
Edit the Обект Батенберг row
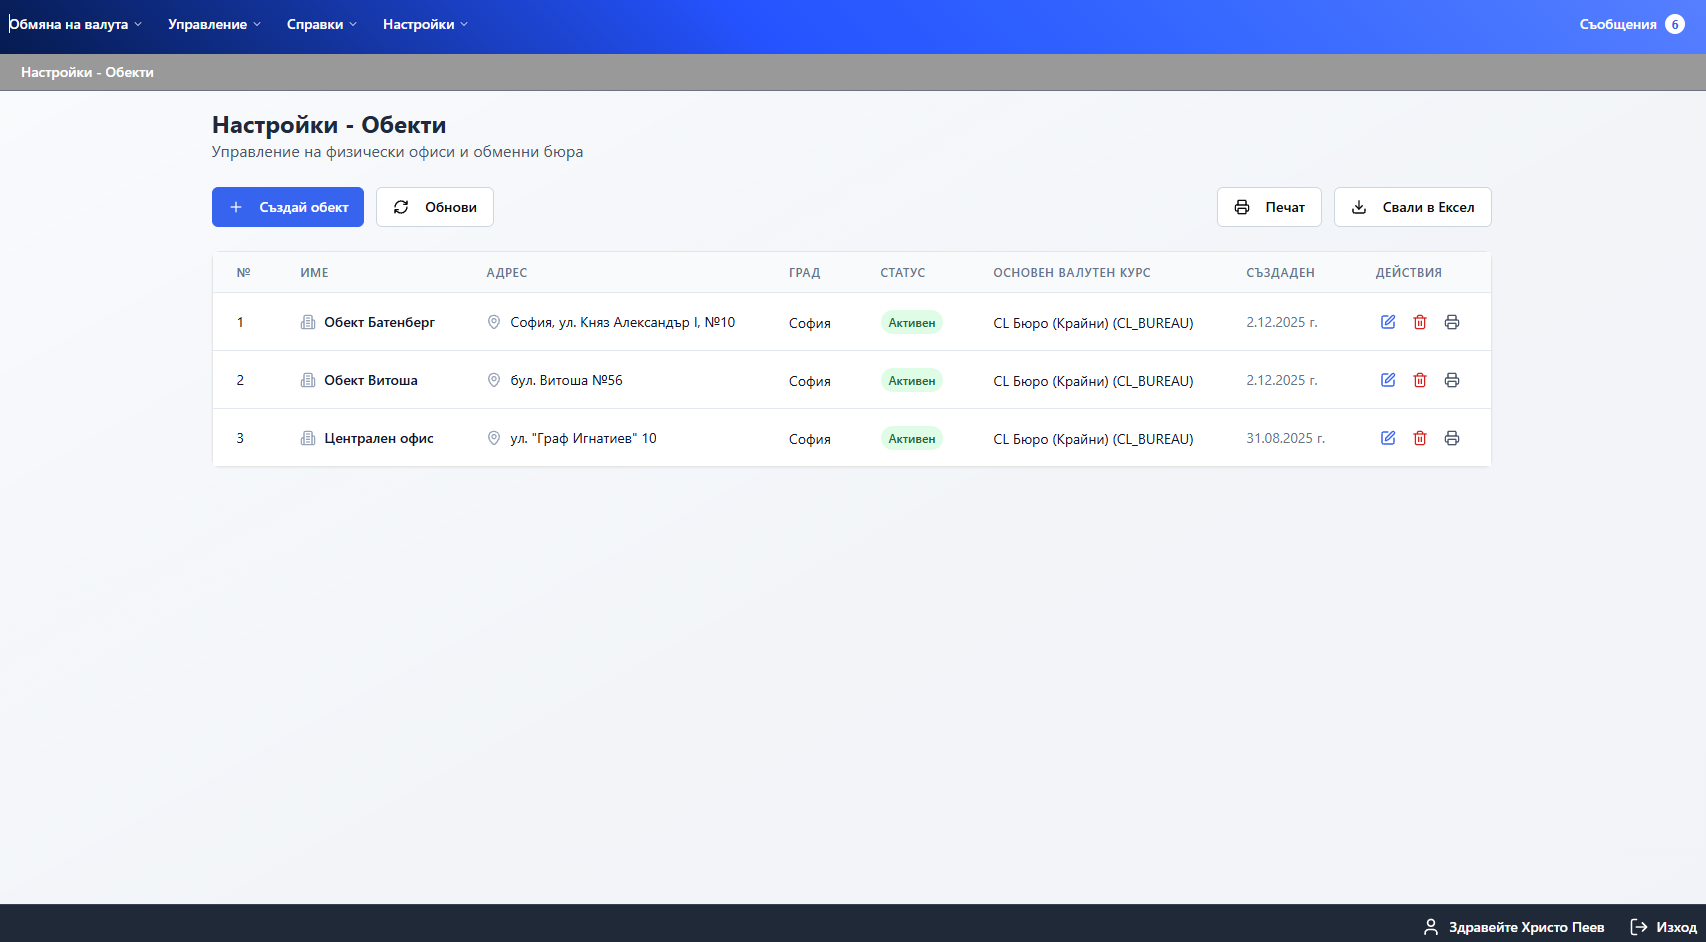point(1388,322)
